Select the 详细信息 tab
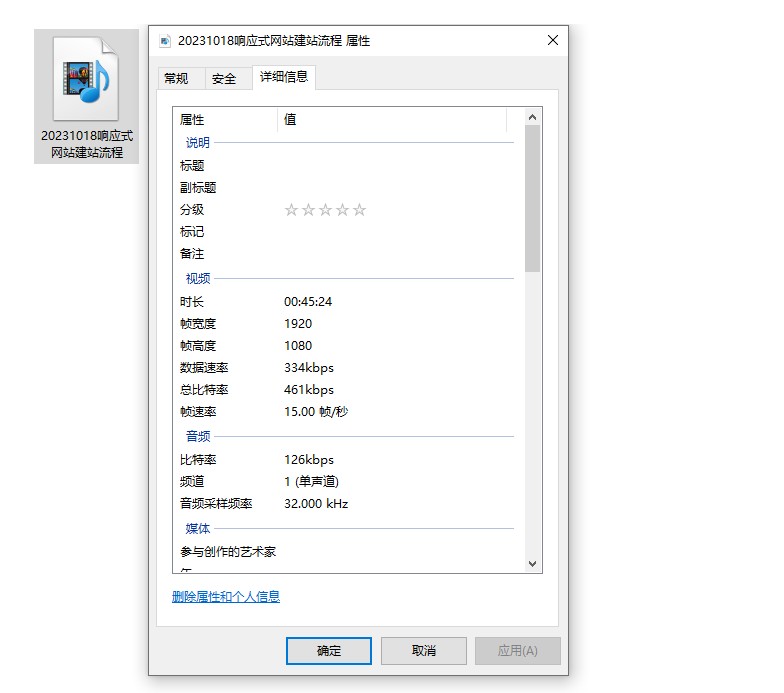The image size is (784, 693). [x=284, y=77]
